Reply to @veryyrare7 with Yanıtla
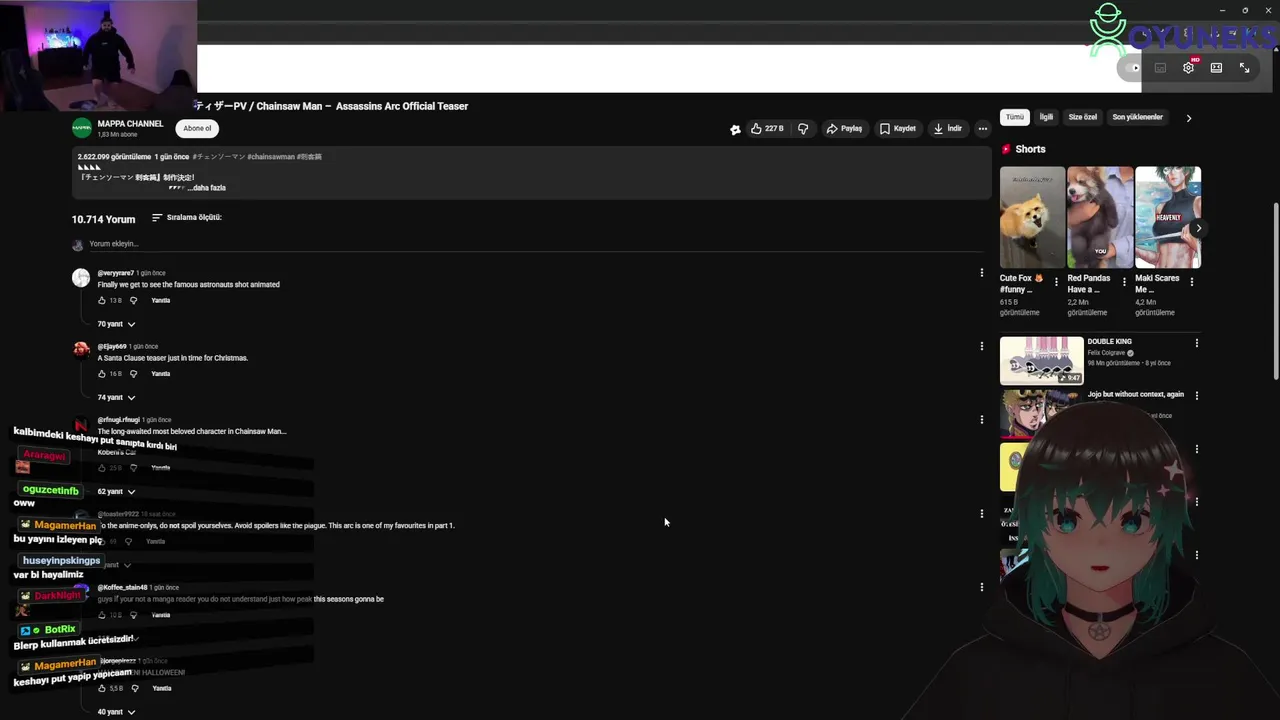The height and width of the screenshot is (720, 1280). point(160,300)
